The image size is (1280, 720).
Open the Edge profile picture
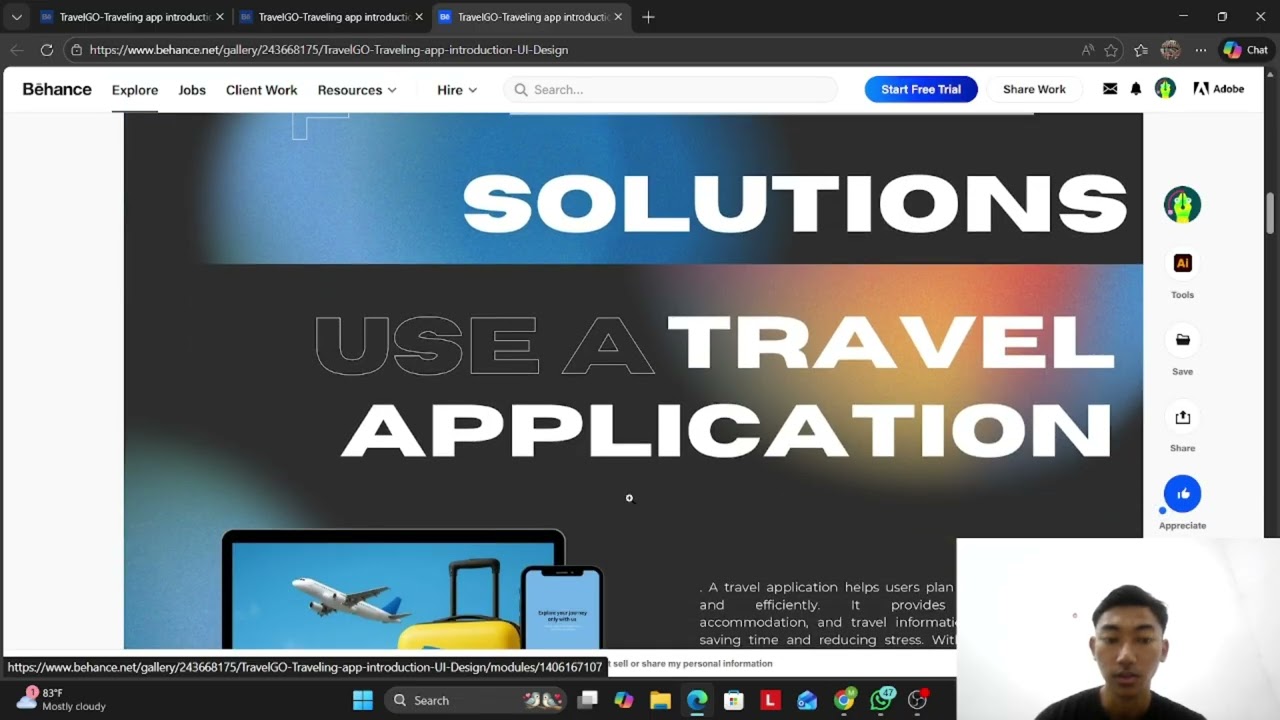(1170, 49)
